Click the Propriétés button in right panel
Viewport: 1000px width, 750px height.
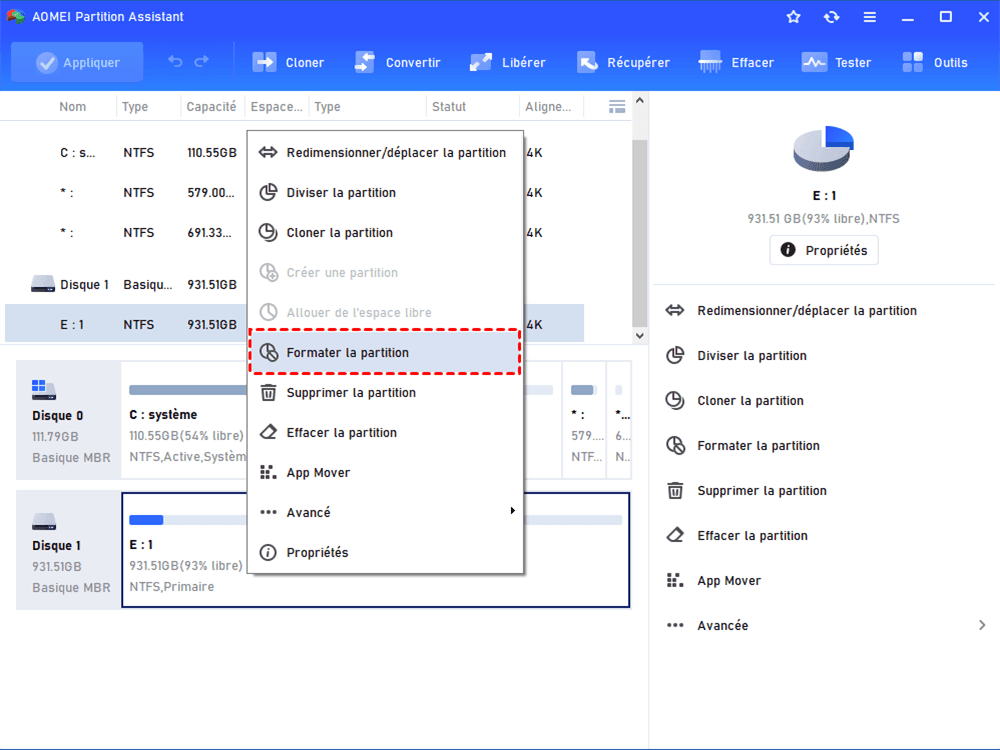823,250
